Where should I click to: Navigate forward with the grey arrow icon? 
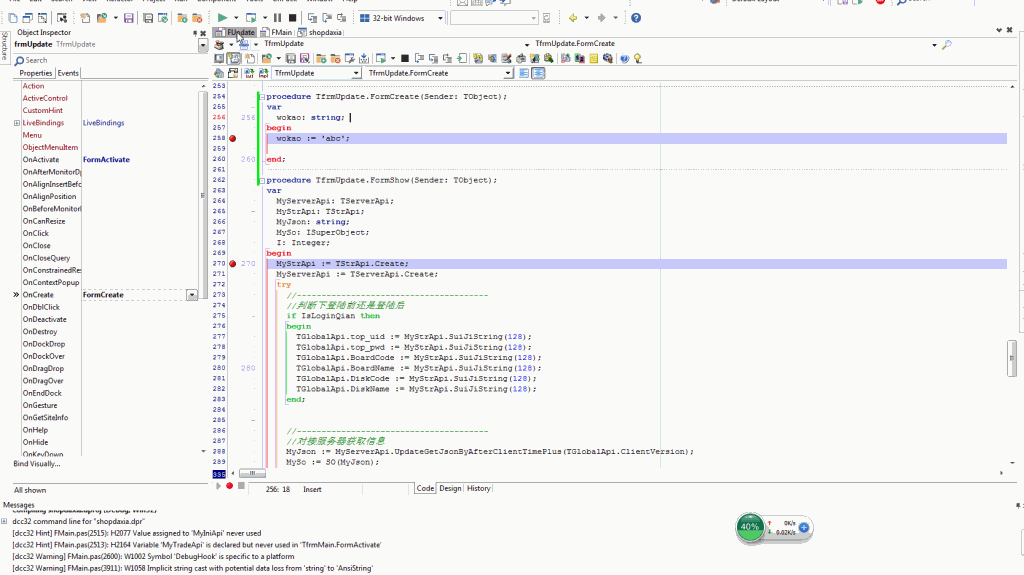(601, 18)
